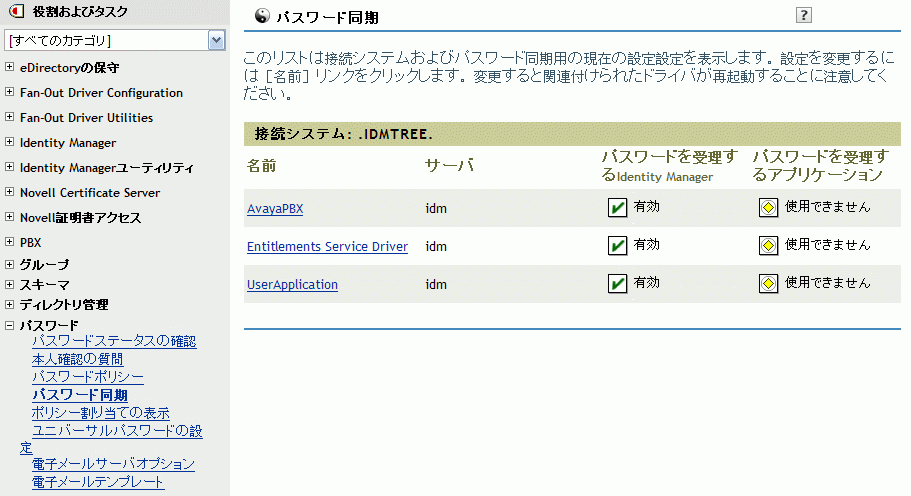
Task: Open the AvayaPBX driver link
Action: tap(275, 209)
